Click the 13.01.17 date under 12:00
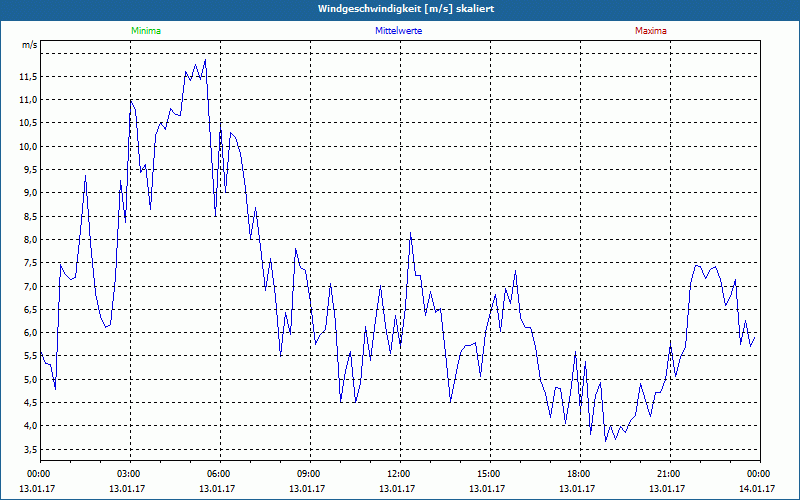800x500 pixels. pos(397,488)
